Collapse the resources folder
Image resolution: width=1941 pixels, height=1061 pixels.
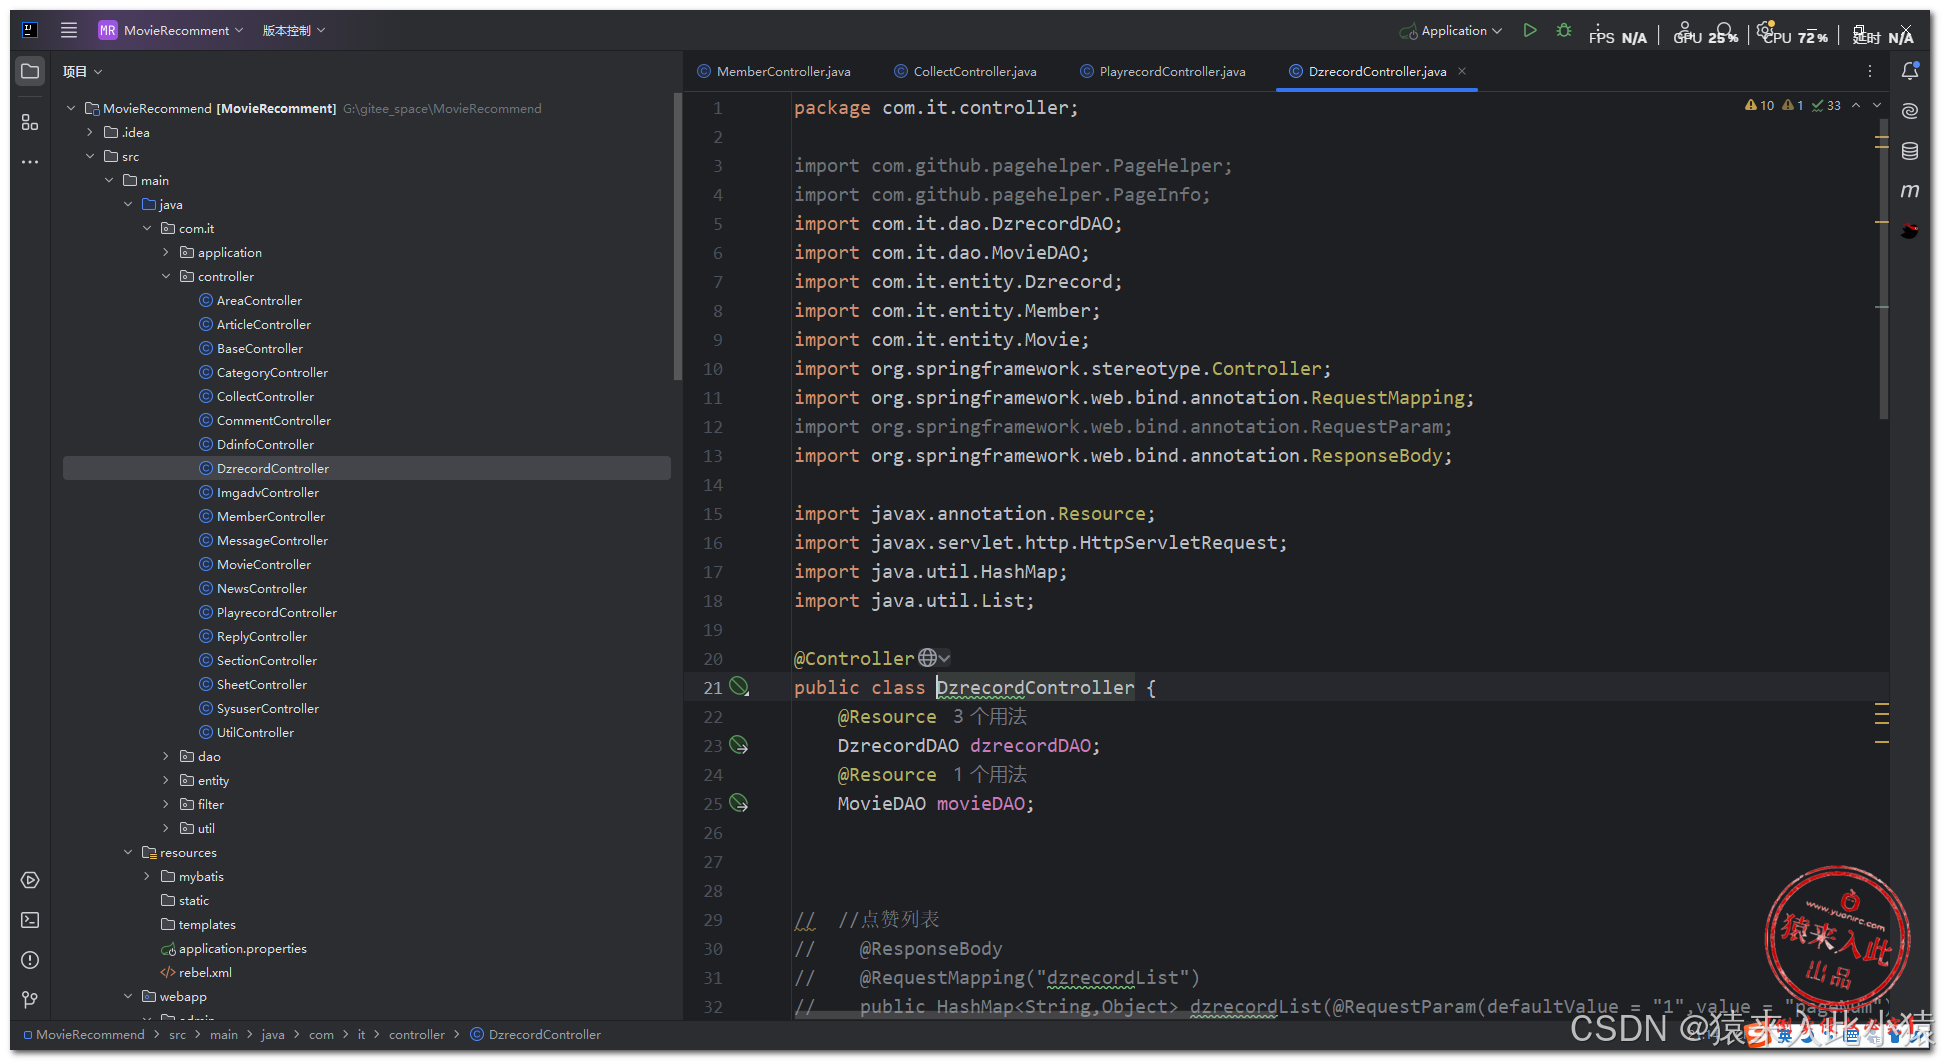128,852
